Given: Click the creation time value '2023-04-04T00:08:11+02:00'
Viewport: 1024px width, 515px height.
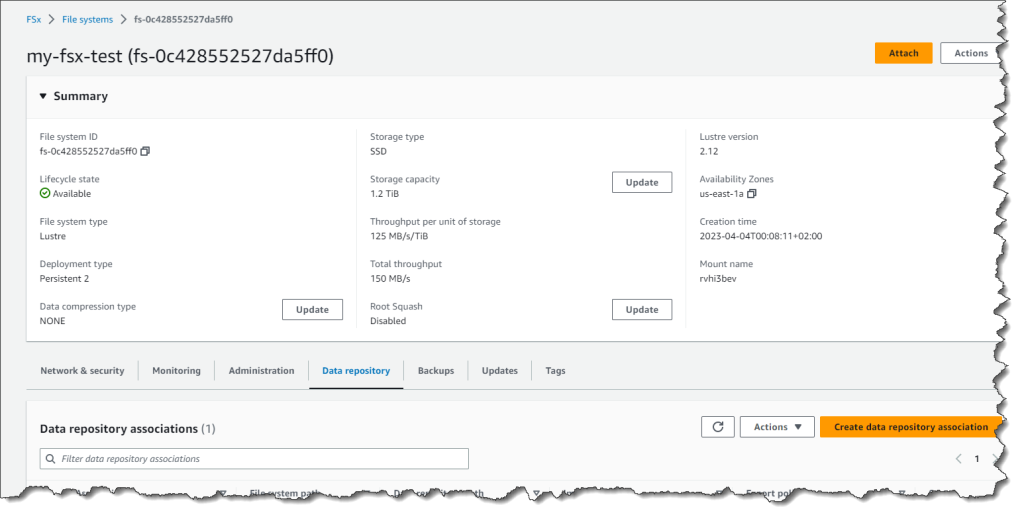Looking at the screenshot, I should pos(761,236).
